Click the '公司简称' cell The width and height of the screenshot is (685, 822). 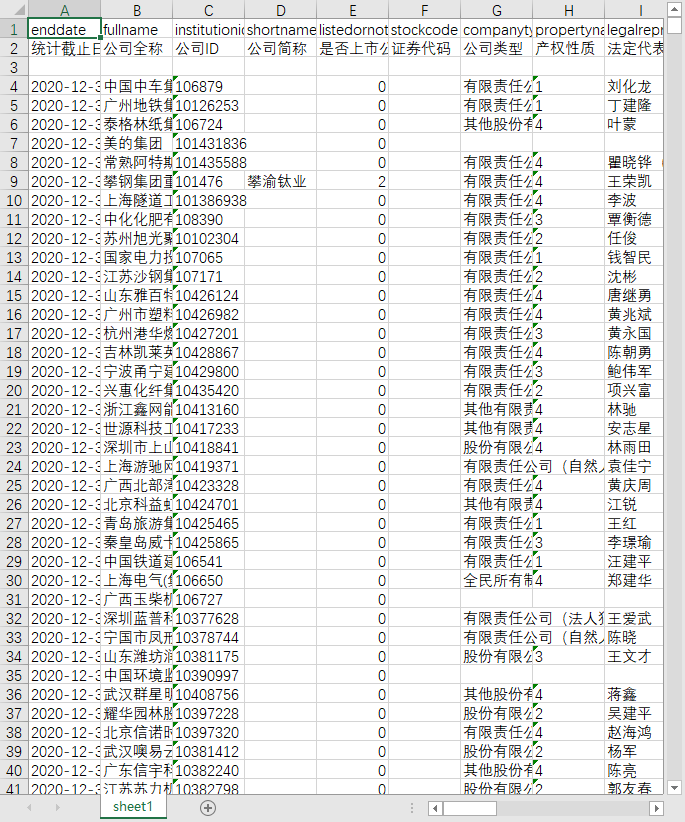tap(280, 48)
